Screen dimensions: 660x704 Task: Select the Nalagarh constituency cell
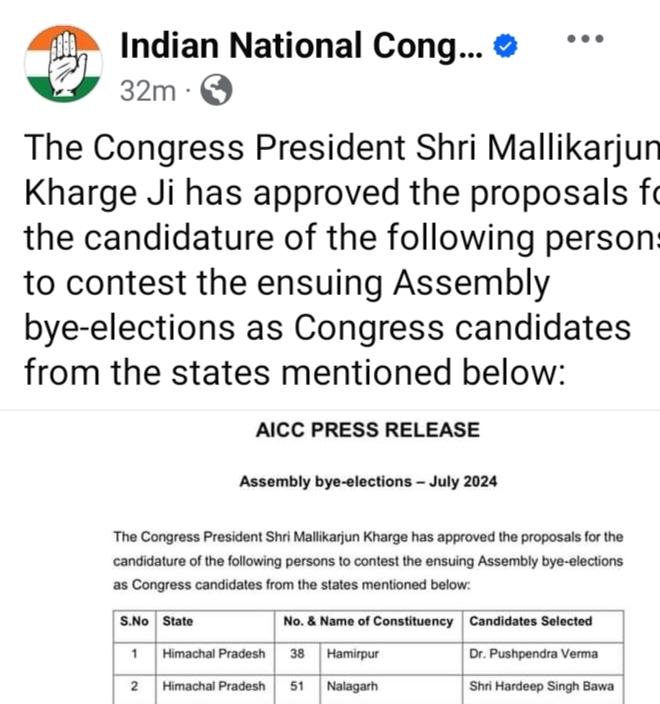point(350,687)
